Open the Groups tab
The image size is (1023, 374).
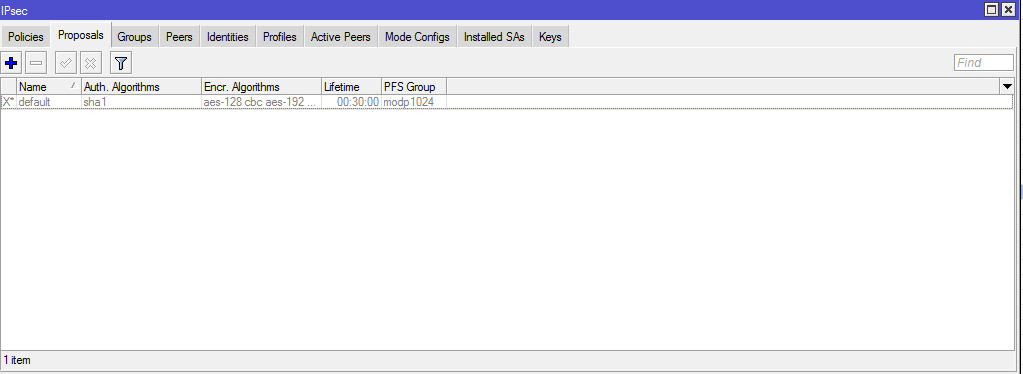point(134,37)
